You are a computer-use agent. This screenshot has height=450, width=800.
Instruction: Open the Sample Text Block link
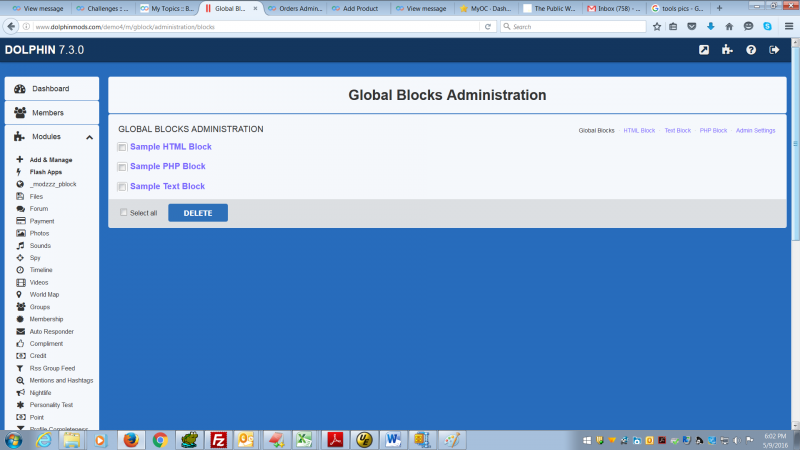coord(167,186)
